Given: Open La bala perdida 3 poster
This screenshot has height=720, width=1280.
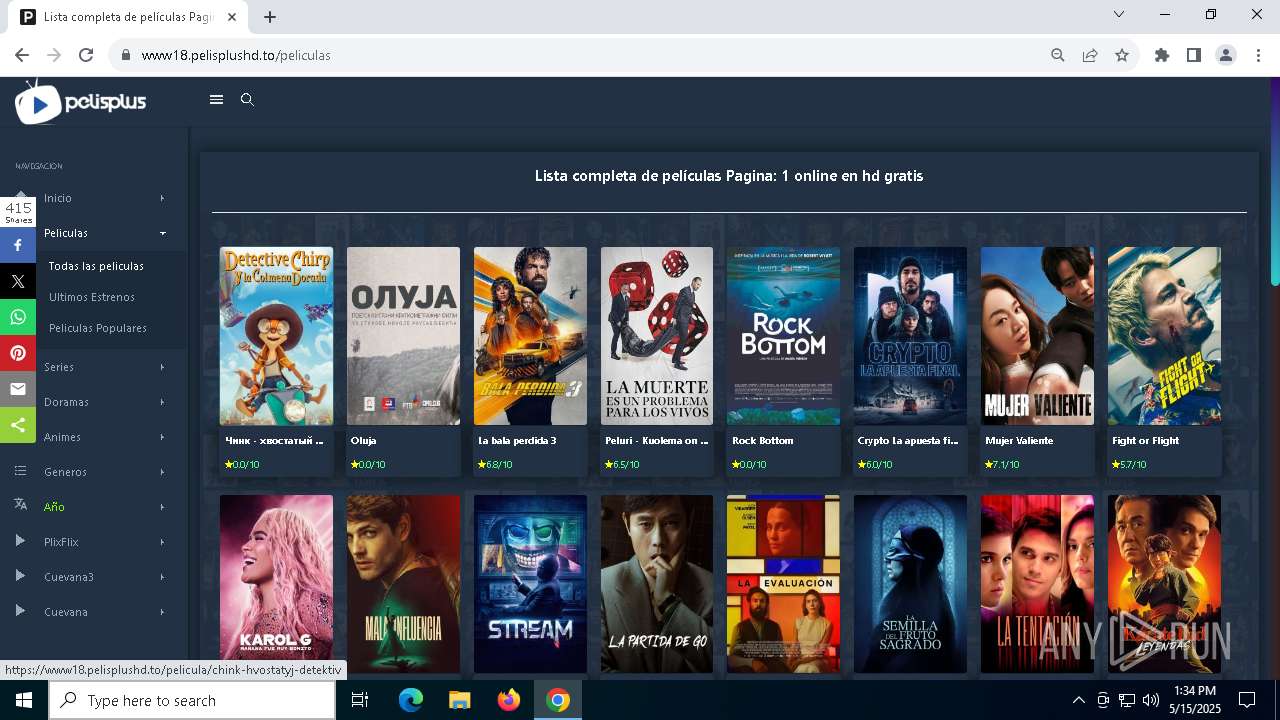Looking at the screenshot, I should [530, 336].
